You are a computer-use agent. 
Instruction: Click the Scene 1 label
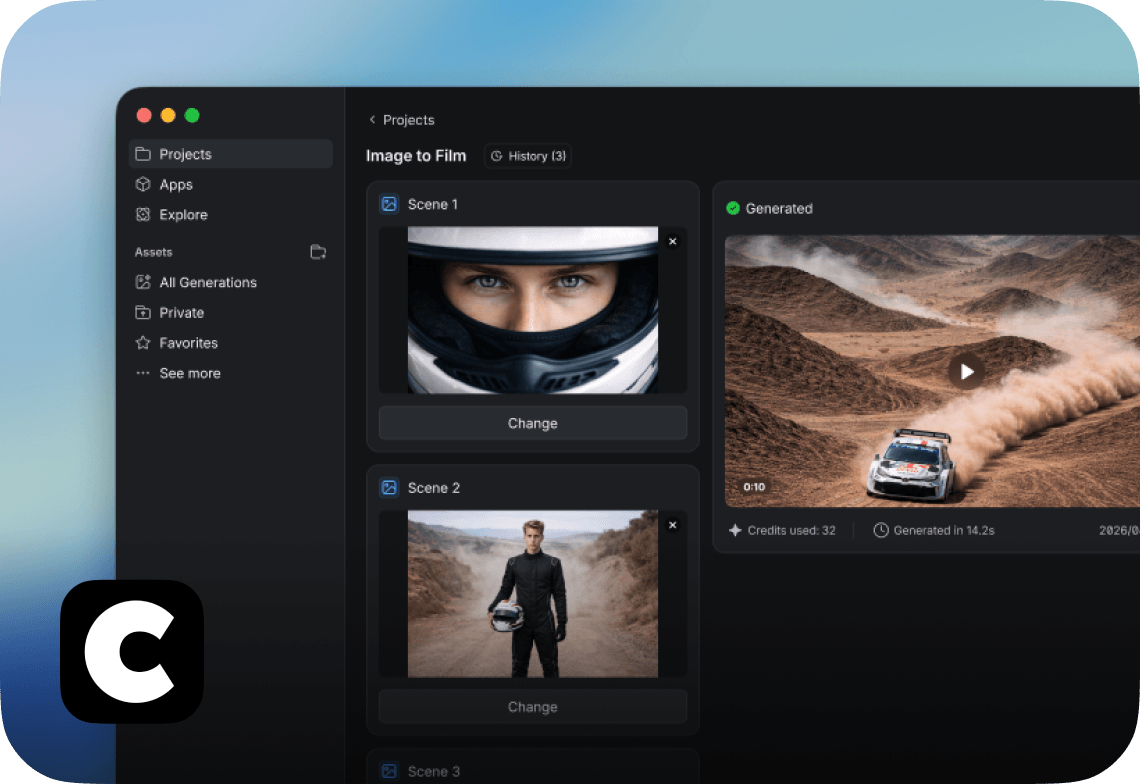433,204
